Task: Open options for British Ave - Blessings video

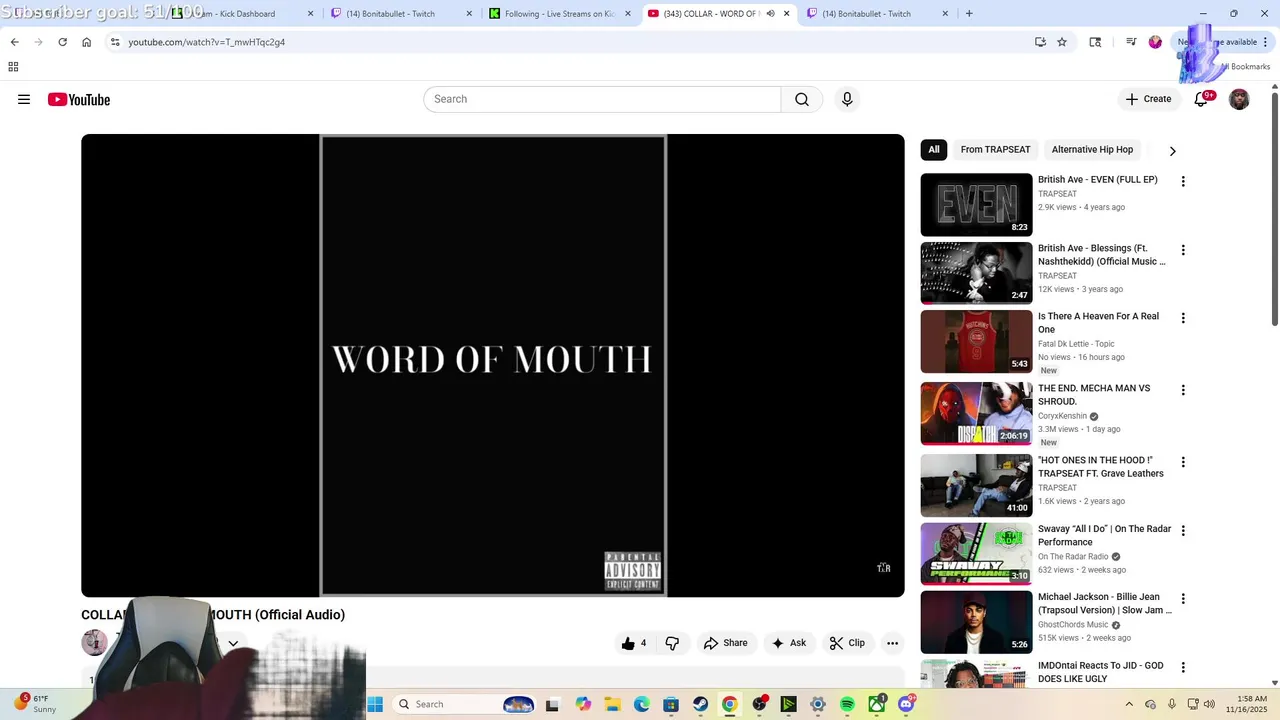Action: (1183, 250)
